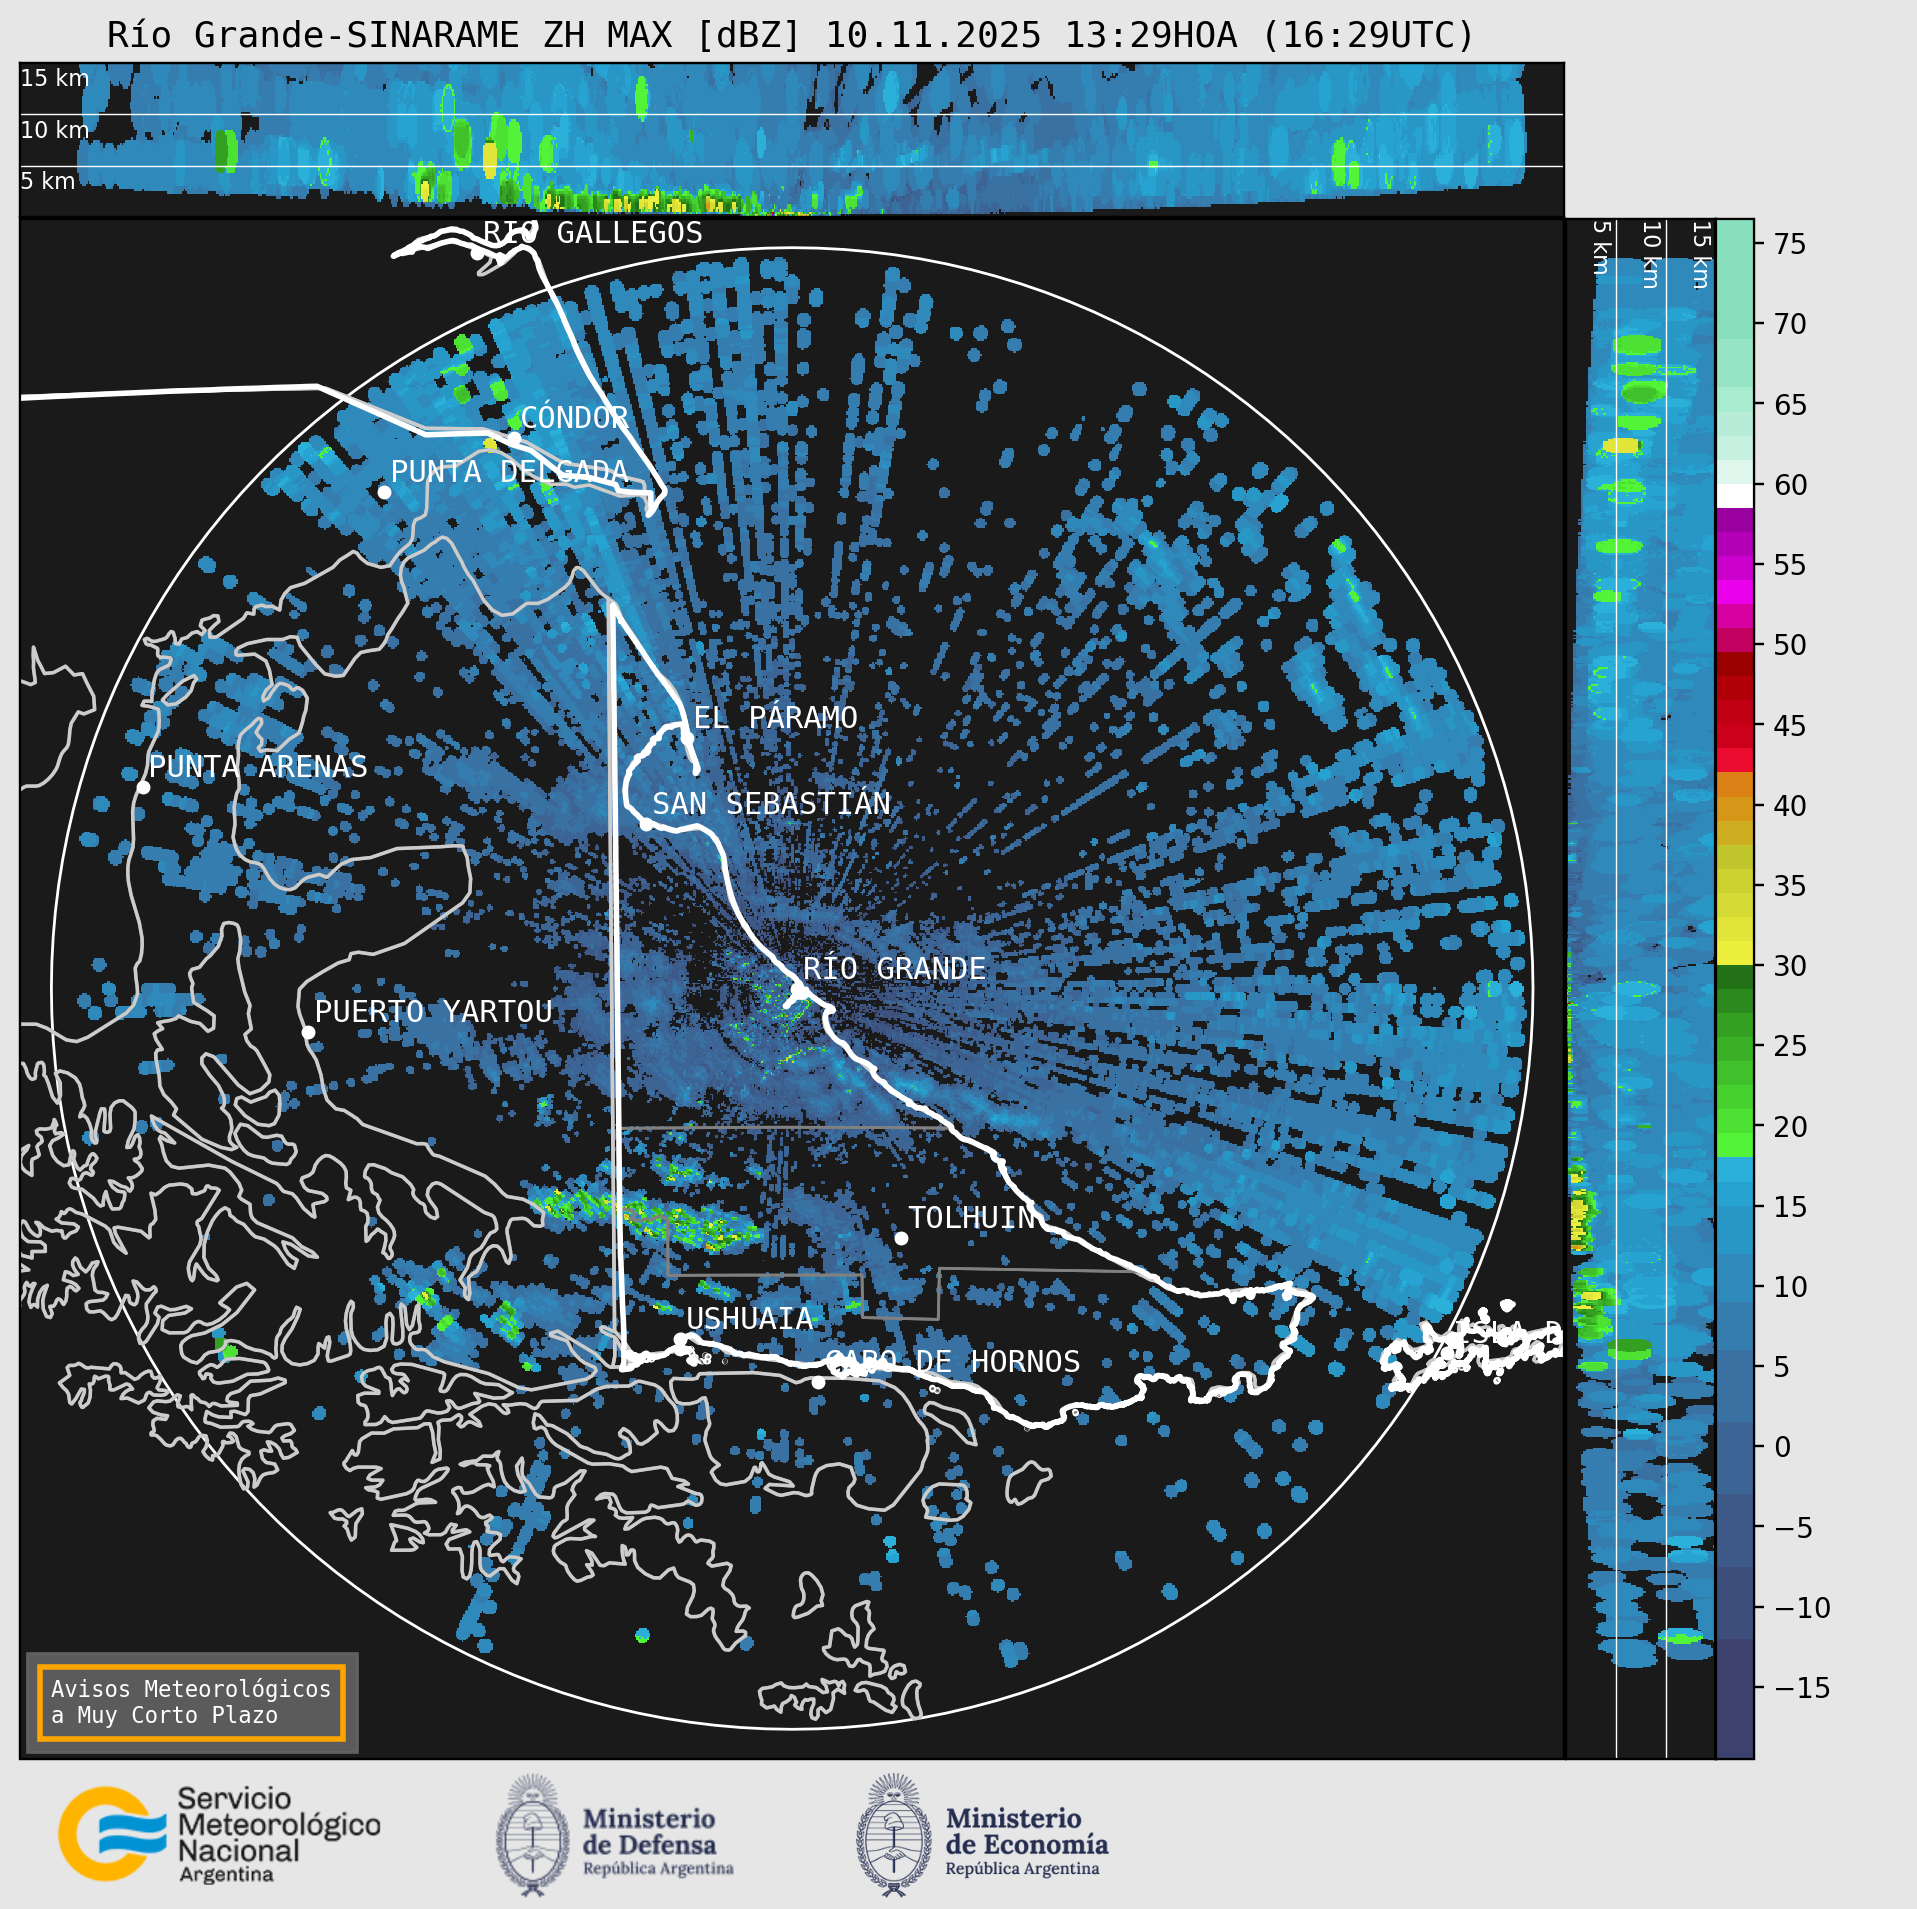Click the Ministerio de Economía text
The image size is (1917, 1909).
pyautogui.click(x=1027, y=1844)
